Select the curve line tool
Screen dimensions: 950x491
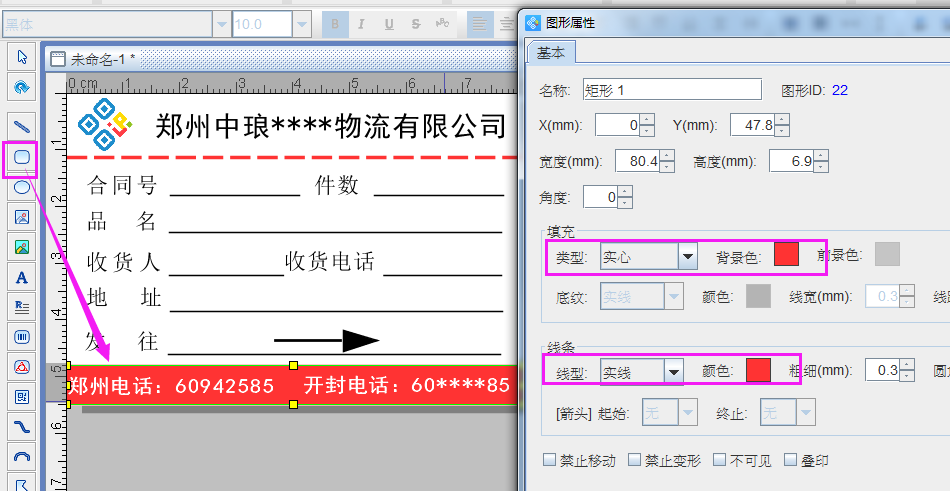pos(21,427)
